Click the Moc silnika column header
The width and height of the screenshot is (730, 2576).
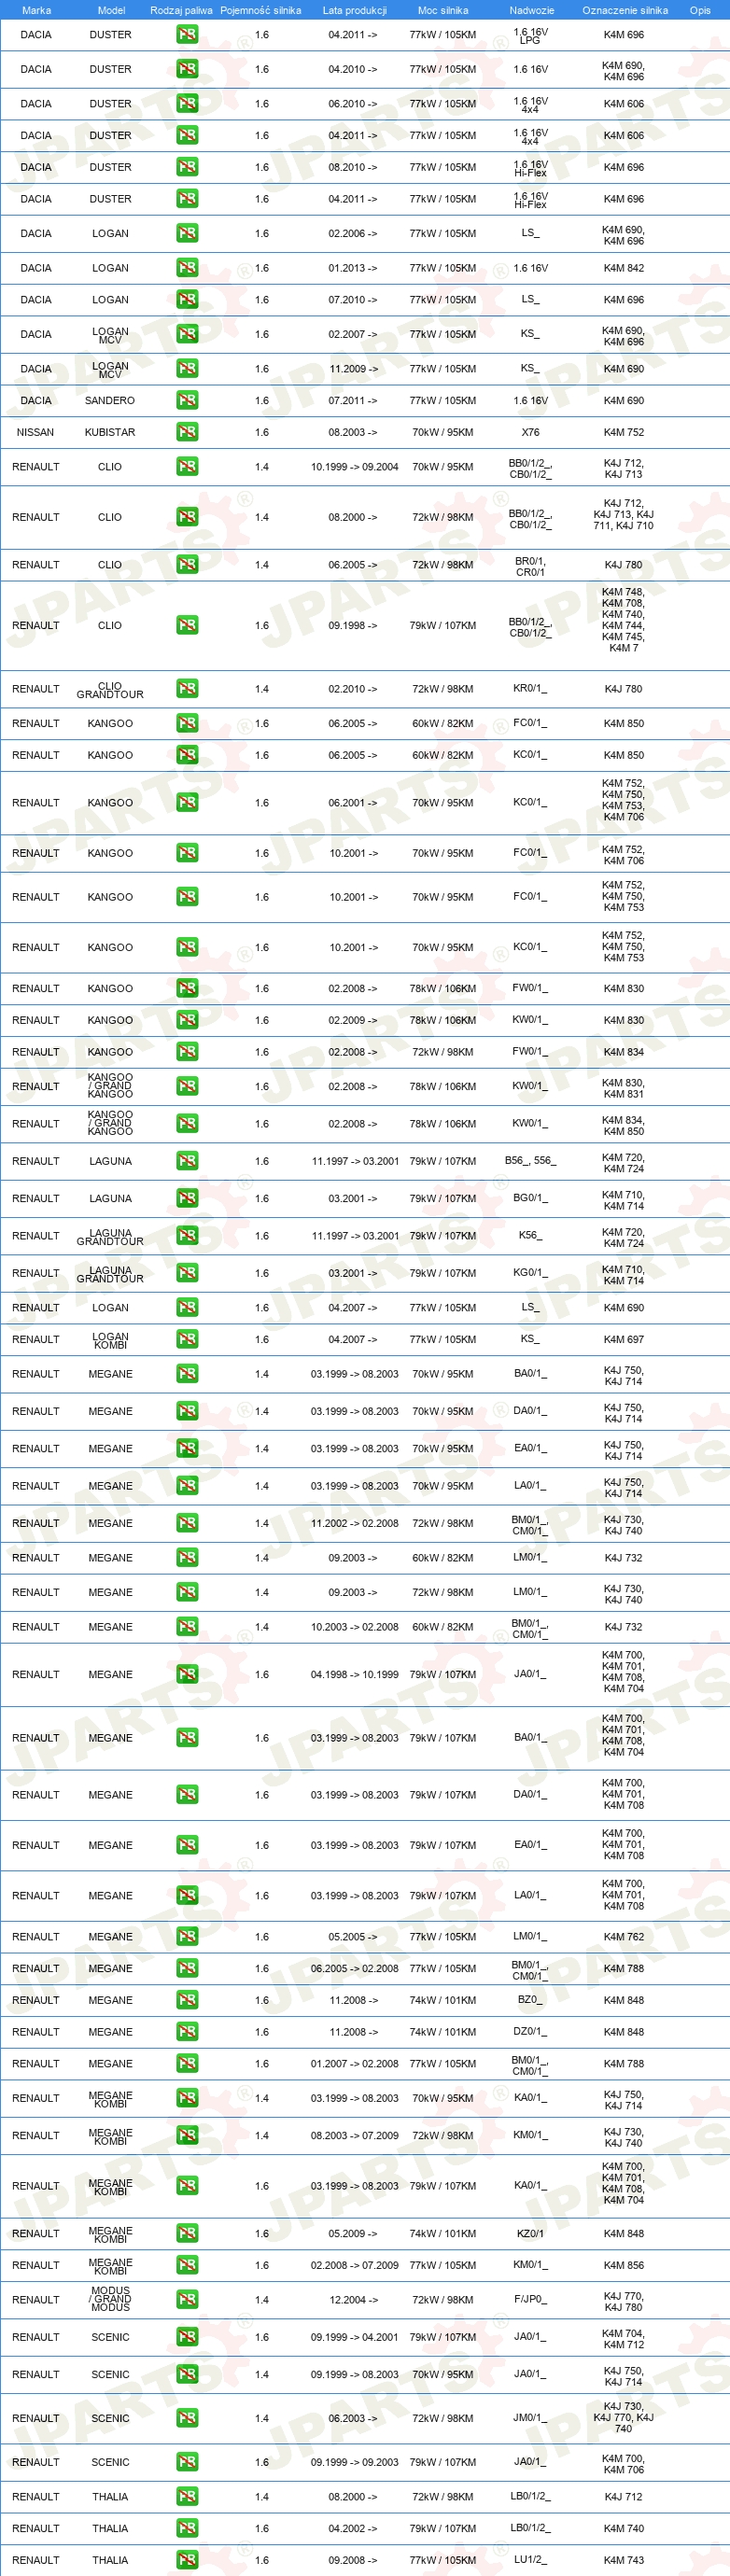[x=443, y=10]
